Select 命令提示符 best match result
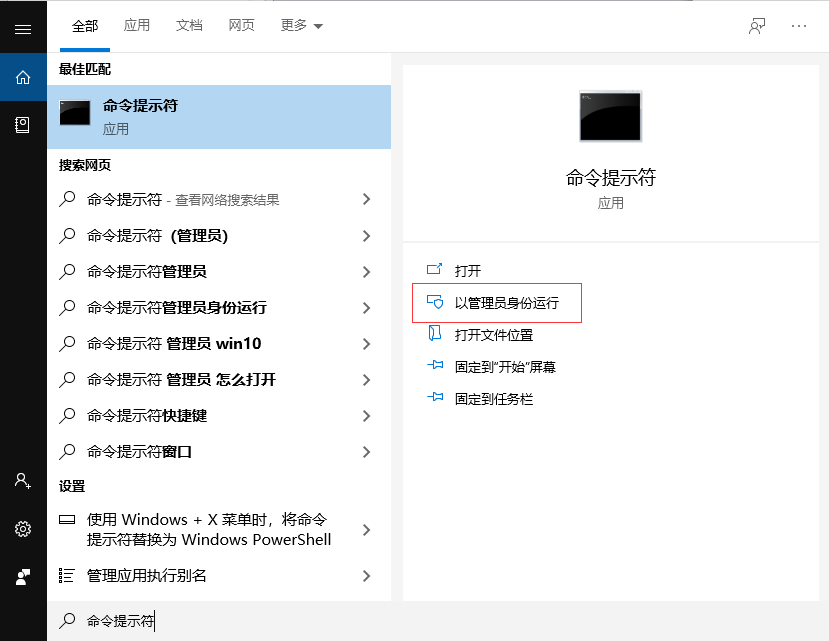This screenshot has height=641, width=829. click(x=219, y=117)
